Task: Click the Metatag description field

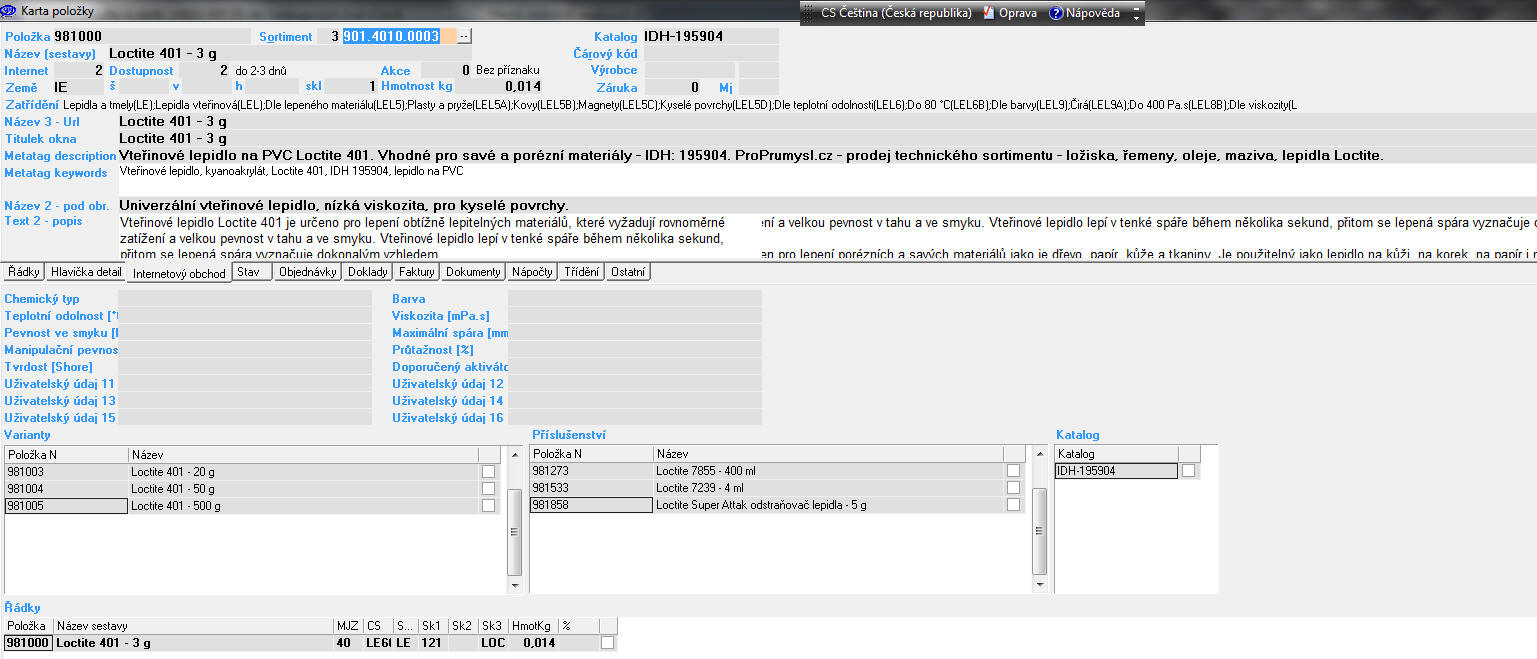Action: (827, 156)
